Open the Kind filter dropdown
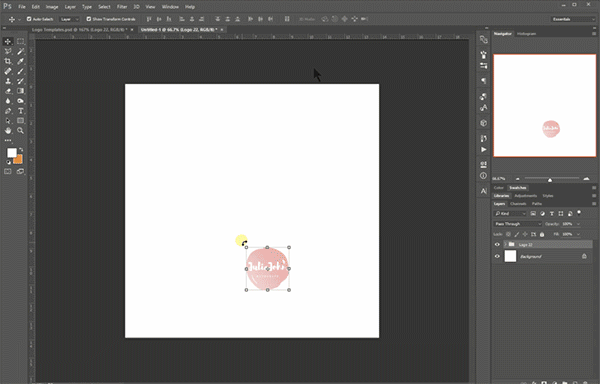The height and width of the screenshot is (384, 600). (510, 213)
